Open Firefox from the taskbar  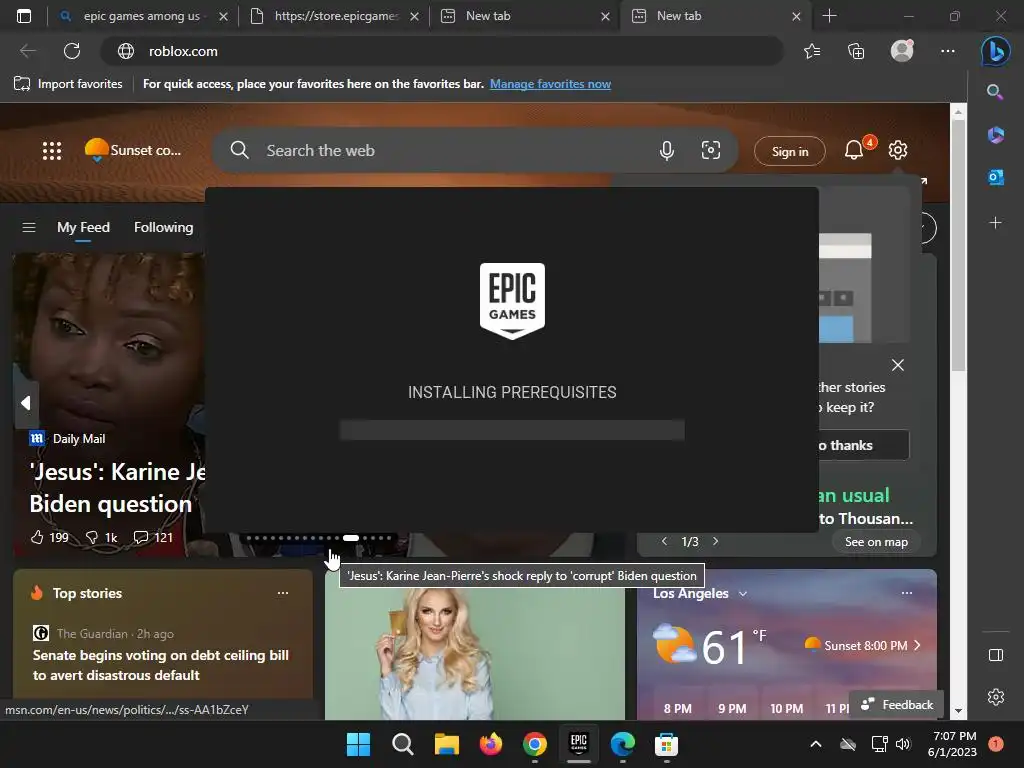click(491, 744)
